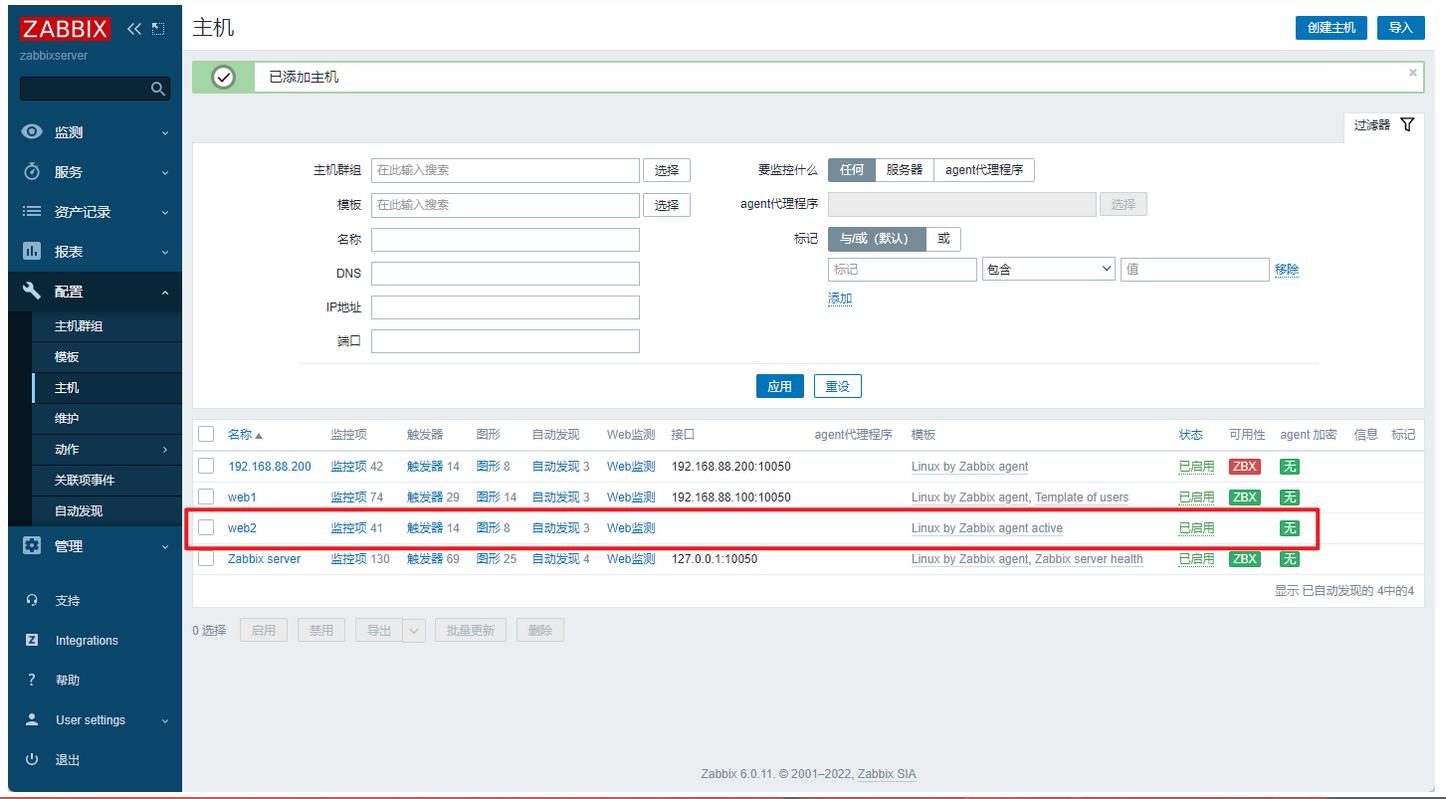This screenshot has height=799, width=1446.
Task: Expand the 服务 menu
Action: (x=165, y=173)
